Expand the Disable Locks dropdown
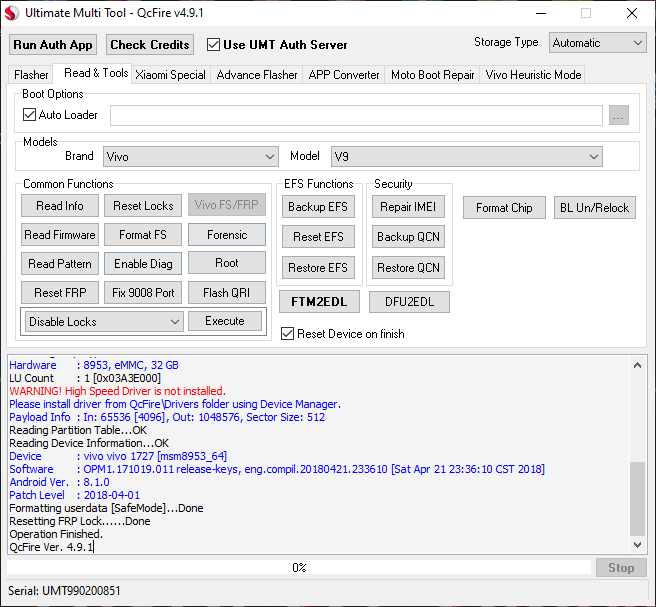This screenshot has width=656, height=607. 104,322
